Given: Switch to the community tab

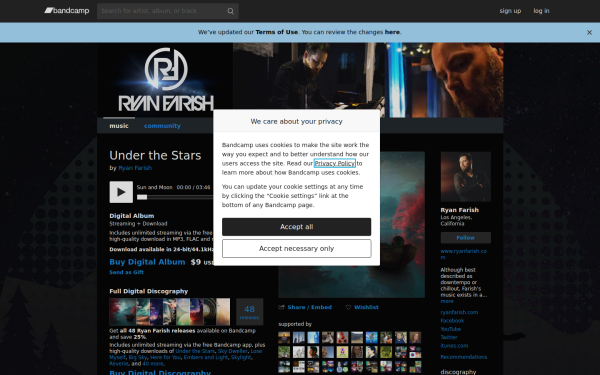Looking at the screenshot, I should point(162,126).
